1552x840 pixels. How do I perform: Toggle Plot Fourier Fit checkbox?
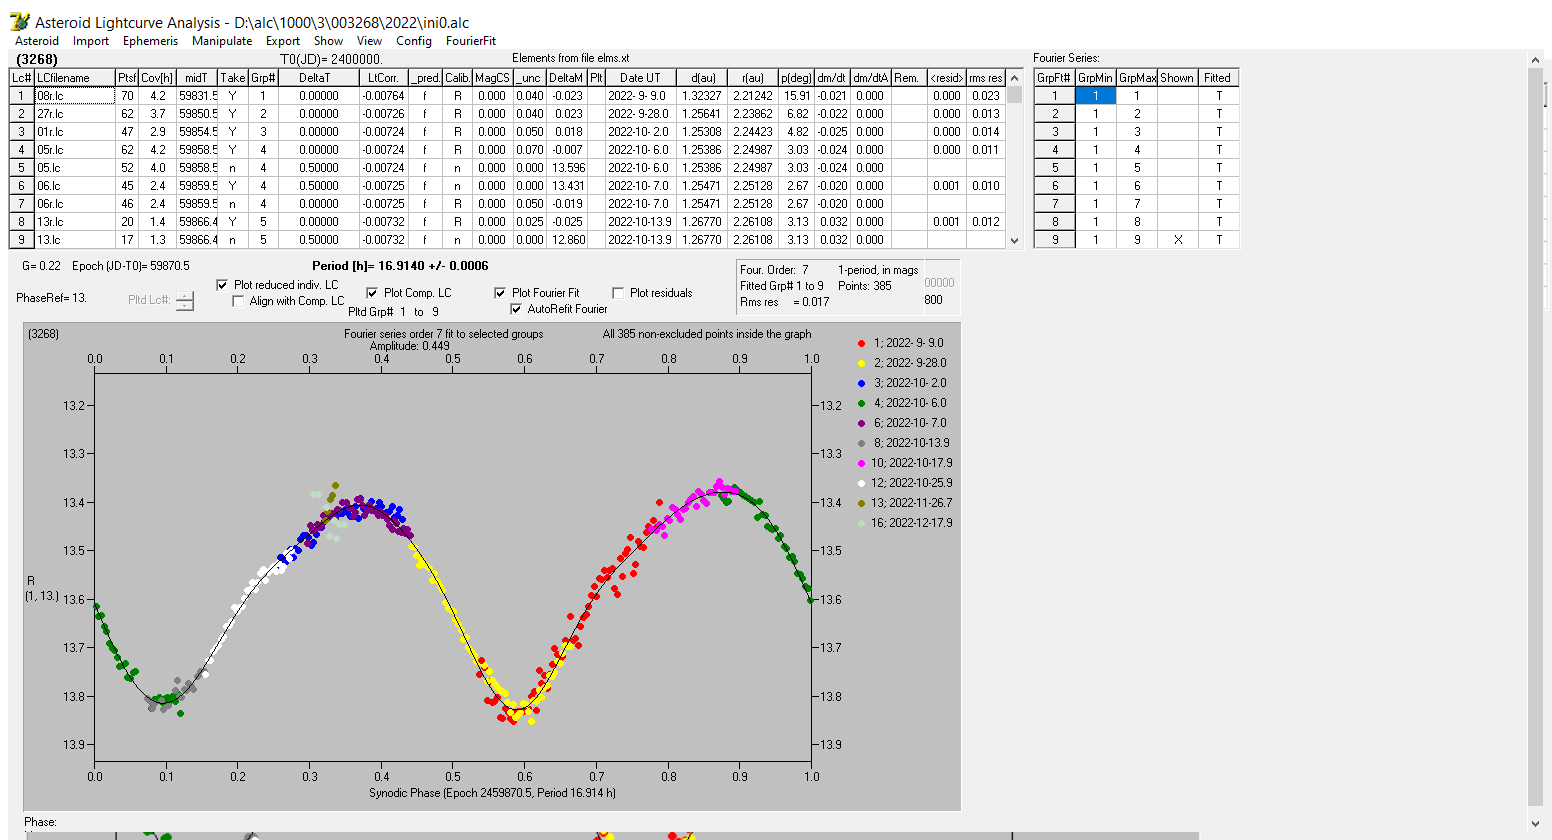click(500, 293)
